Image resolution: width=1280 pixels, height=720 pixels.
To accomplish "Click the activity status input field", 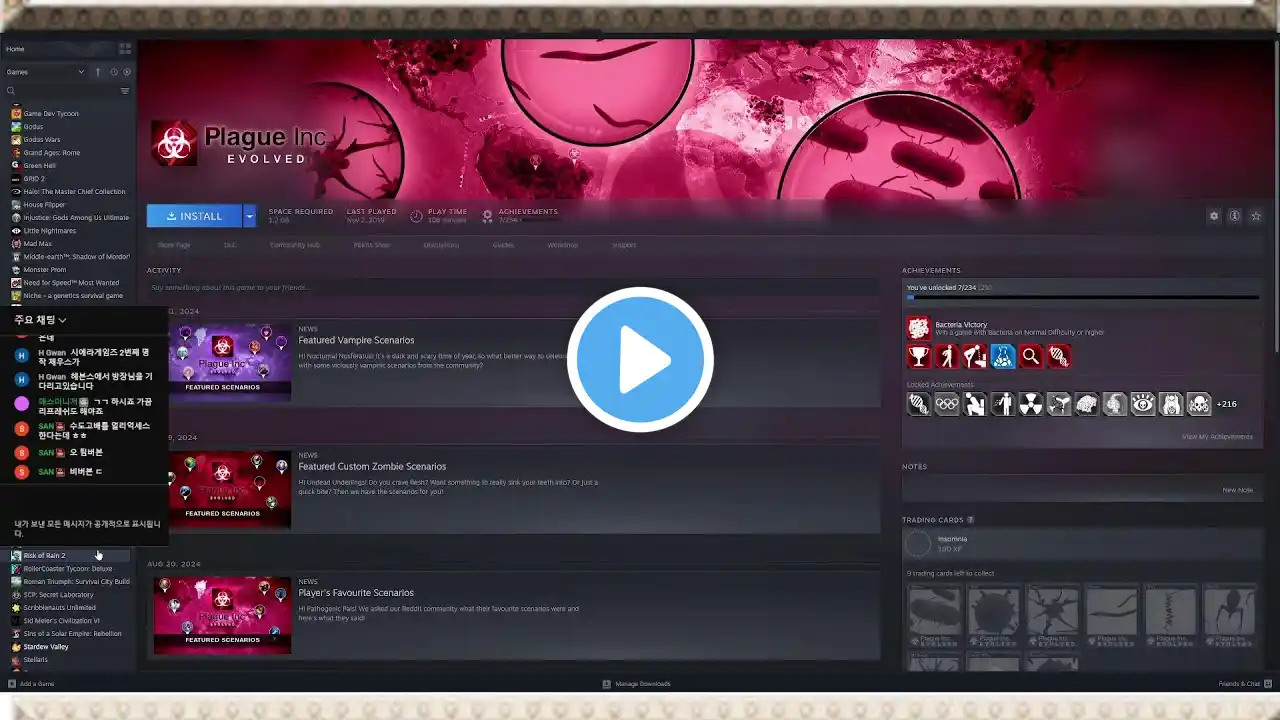I will coord(513,288).
